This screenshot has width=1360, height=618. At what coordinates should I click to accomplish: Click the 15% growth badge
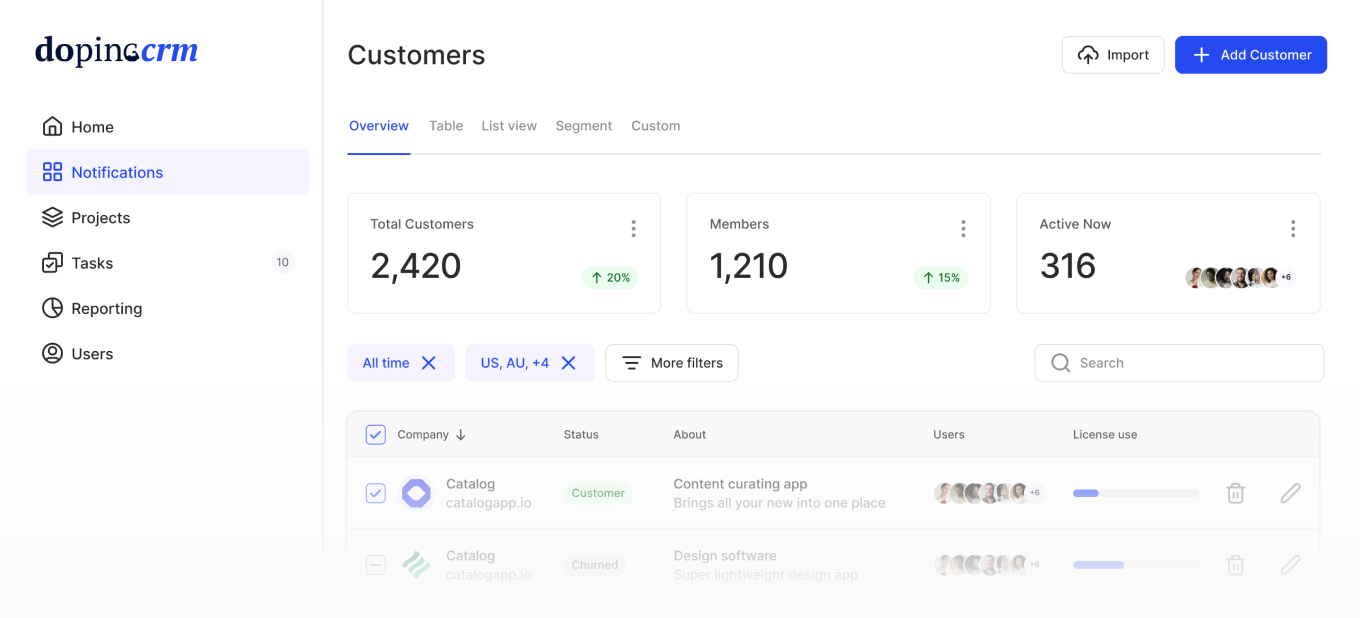pos(941,278)
